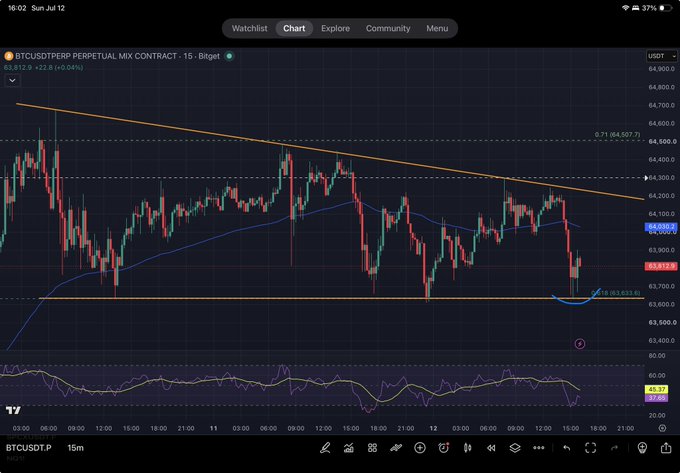The height and width of the screenshot is (473, 680).
Task: Open the time axis settings gear icon
Action: pyautogui.click(x=662, y=428)
